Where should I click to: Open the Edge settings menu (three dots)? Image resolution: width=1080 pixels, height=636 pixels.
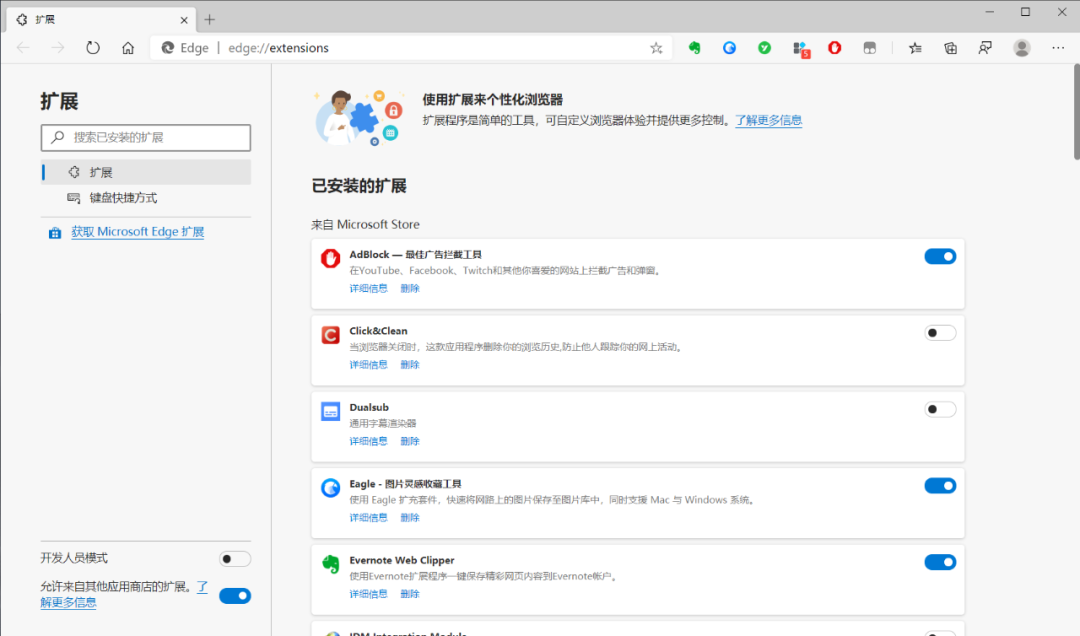[x=1057, y=47]
